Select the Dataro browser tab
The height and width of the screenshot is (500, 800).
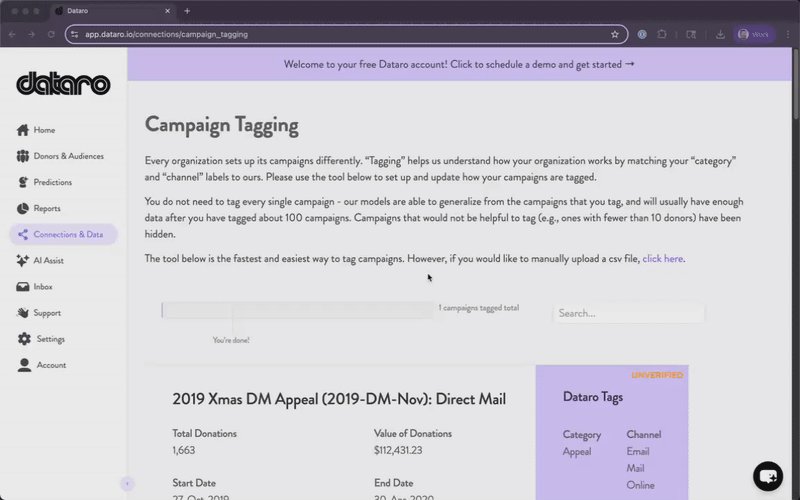tap(111, 11)
